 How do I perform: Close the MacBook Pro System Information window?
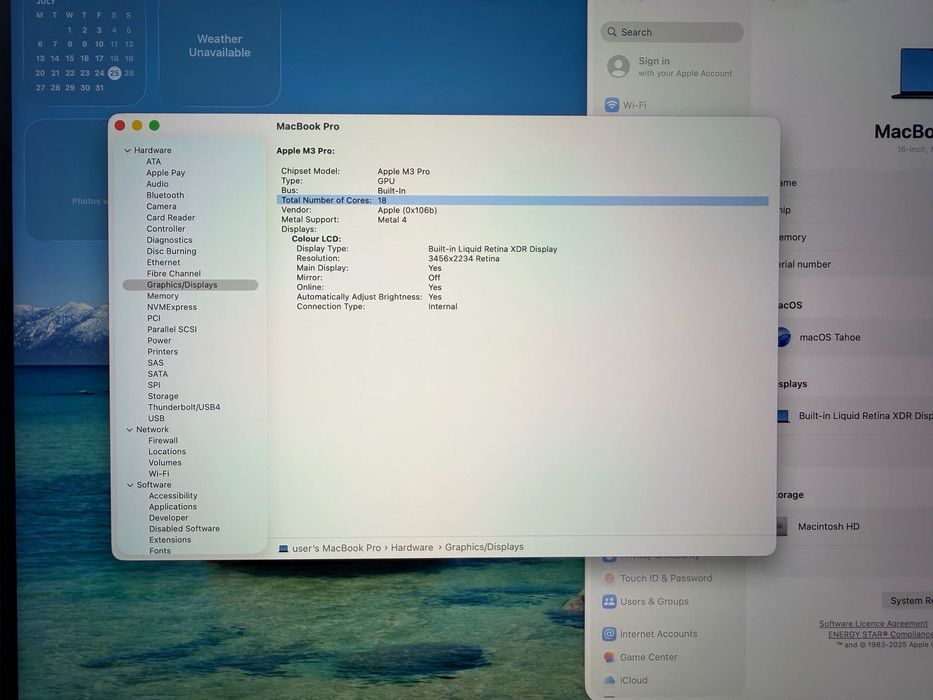tap(120, 126)
